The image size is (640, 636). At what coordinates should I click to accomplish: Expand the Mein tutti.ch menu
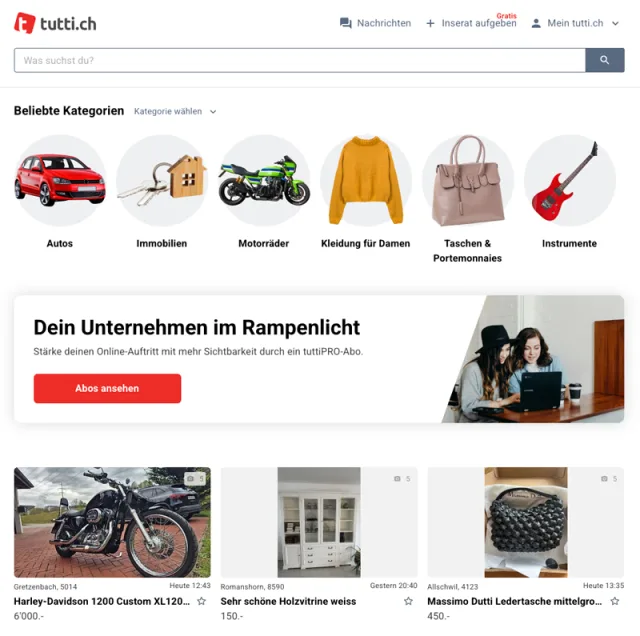[575, 23]
